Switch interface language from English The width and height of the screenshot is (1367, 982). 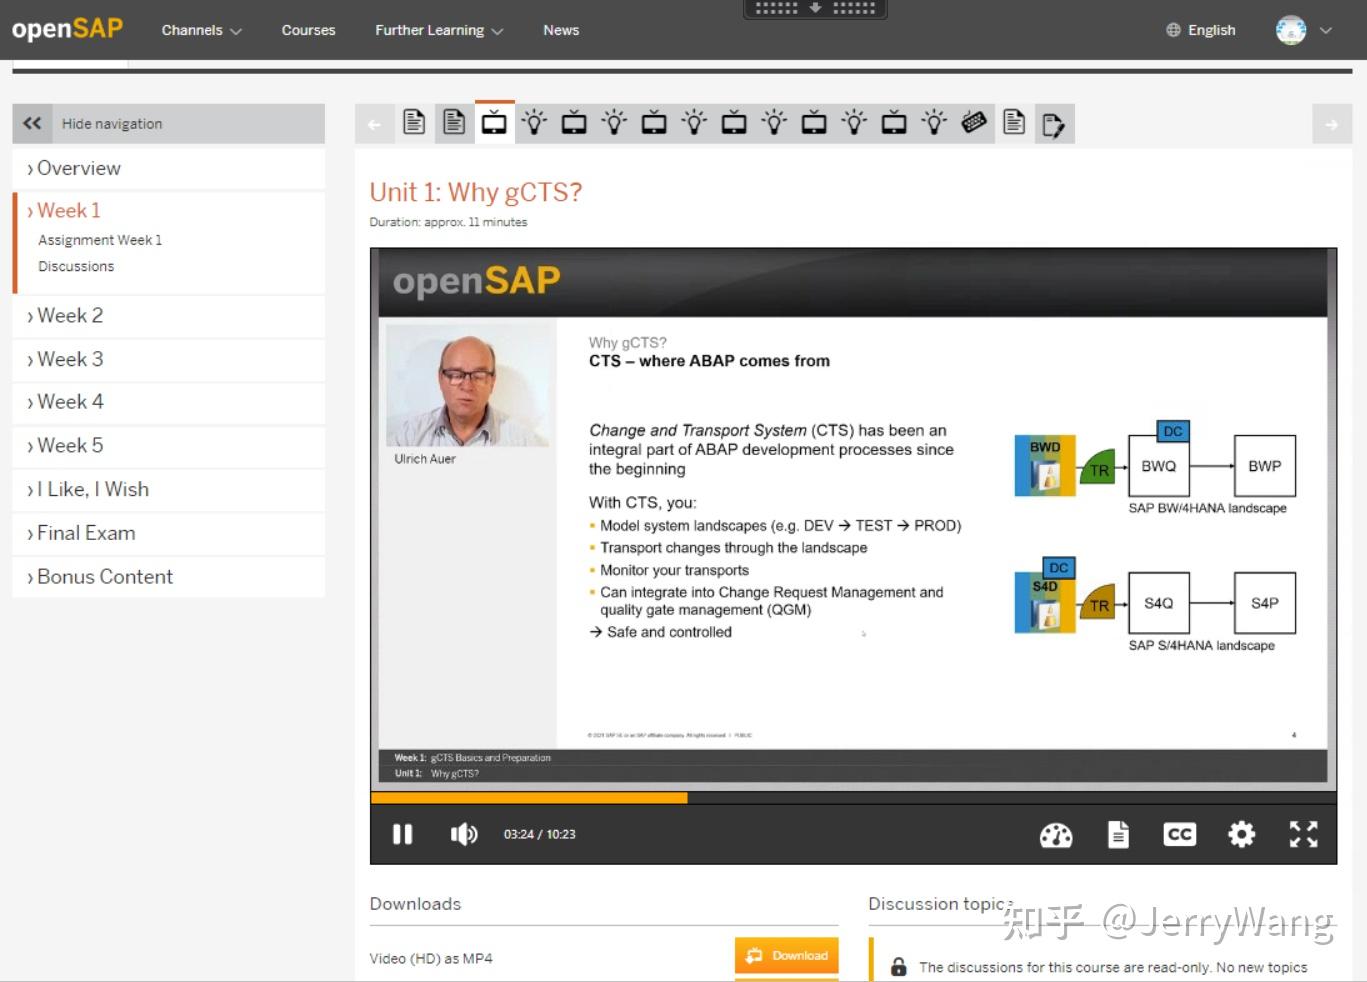coord(1200,29)
